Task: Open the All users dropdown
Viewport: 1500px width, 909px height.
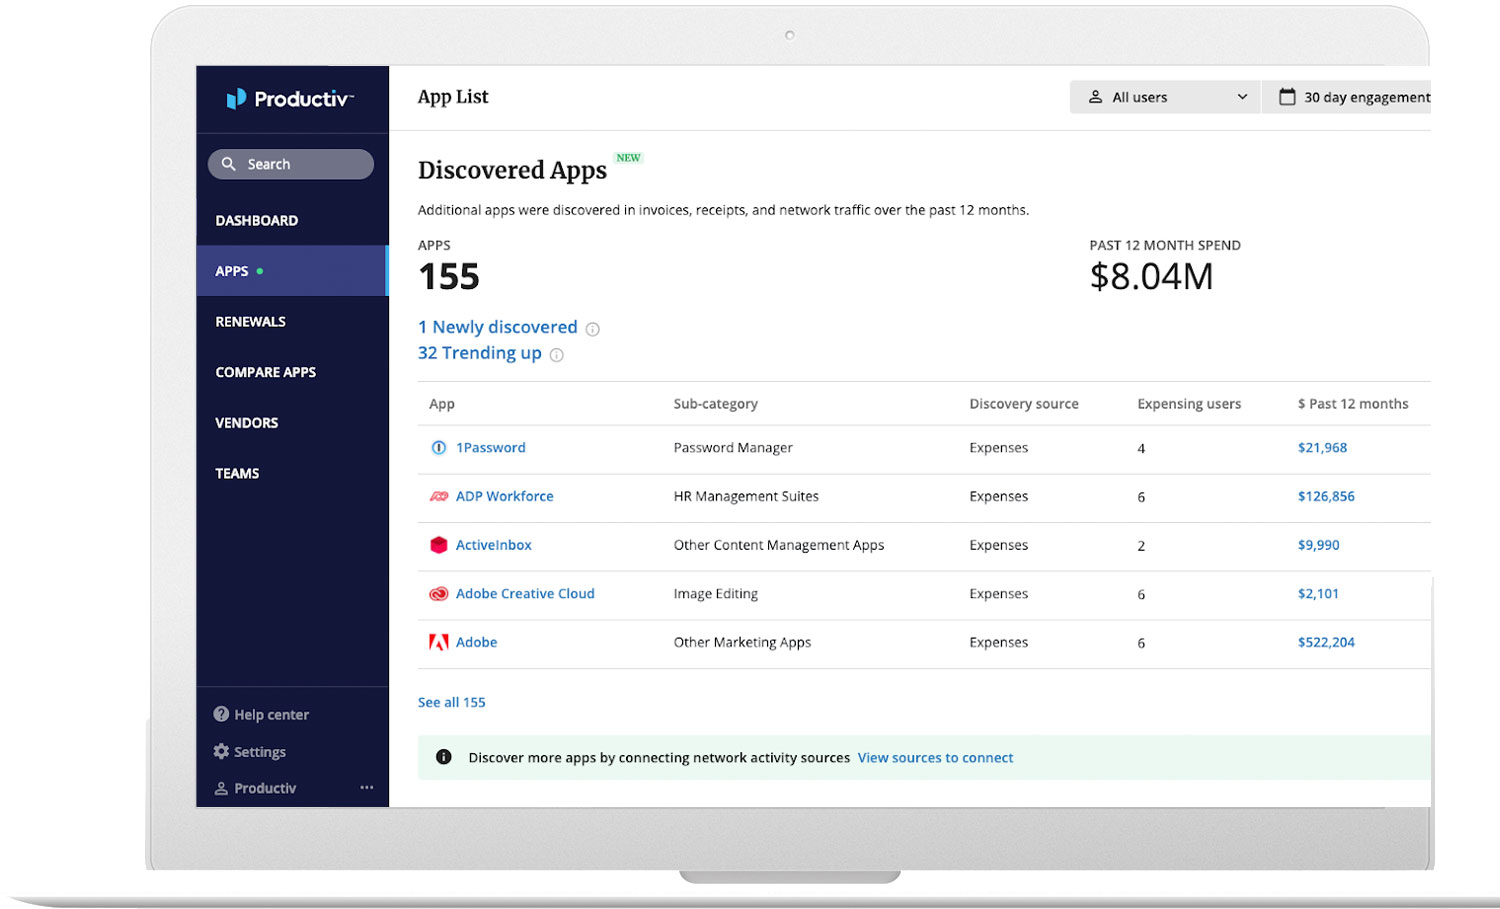Action: [x=1165, y=97]
